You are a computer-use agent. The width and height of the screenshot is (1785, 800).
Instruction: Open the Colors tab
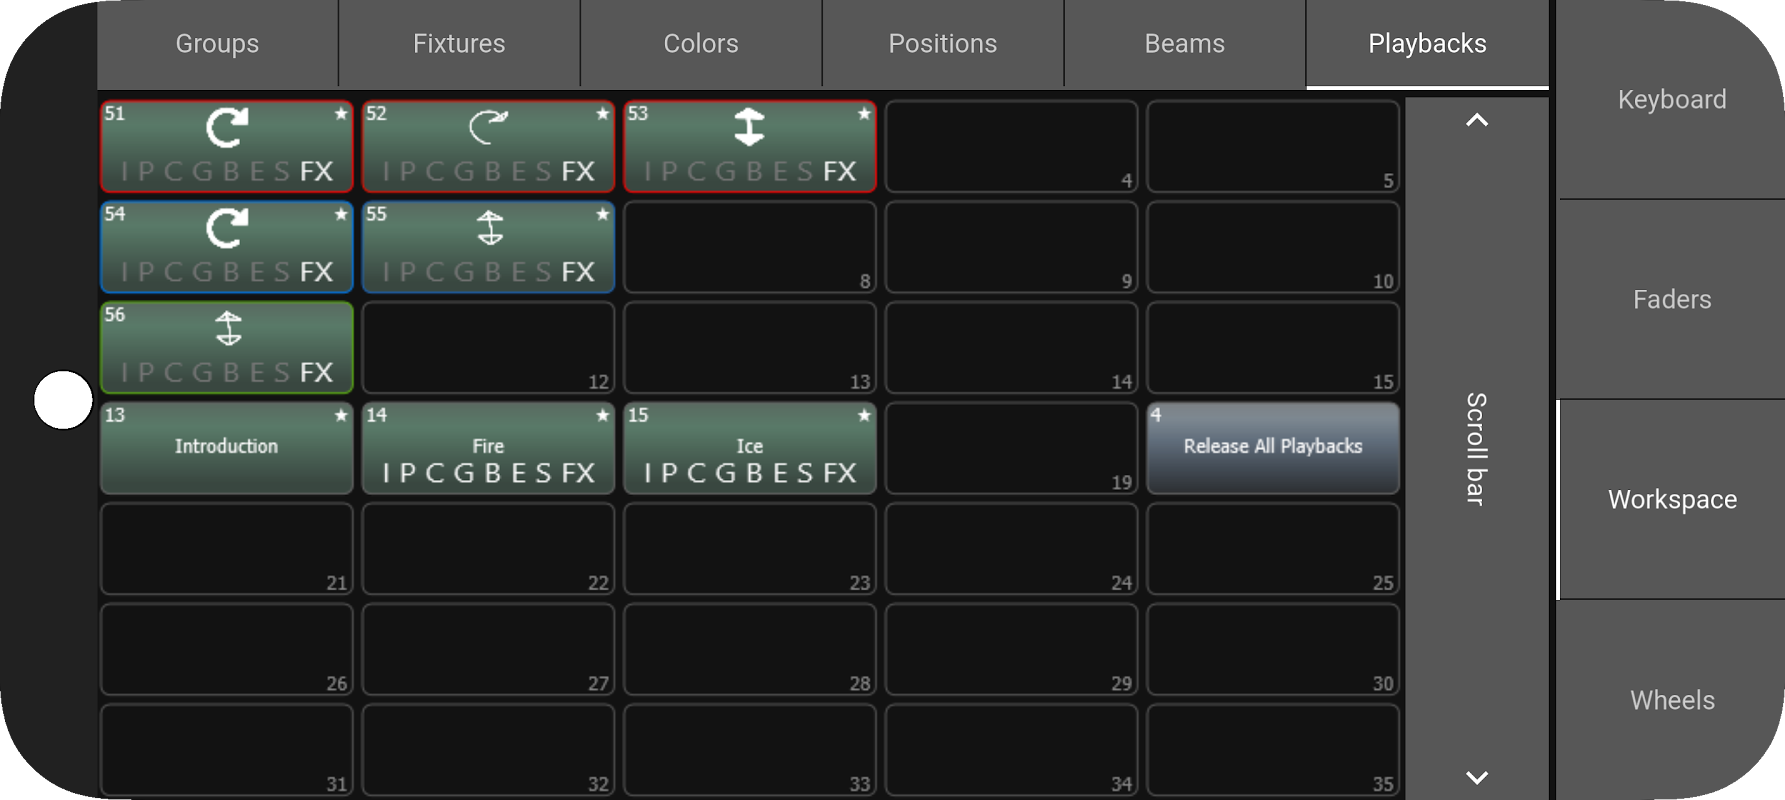[701, 44]
